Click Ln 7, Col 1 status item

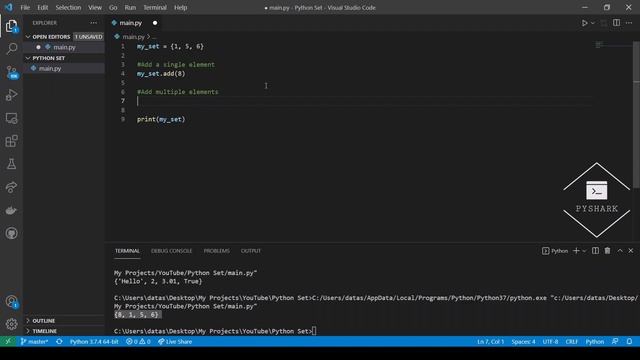(491, 341)
